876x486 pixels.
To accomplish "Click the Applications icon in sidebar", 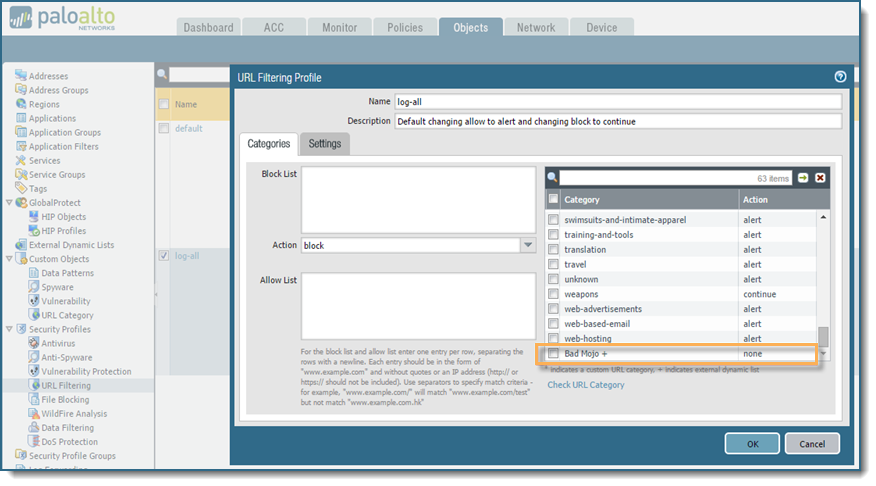I will (x=21, y=118).
